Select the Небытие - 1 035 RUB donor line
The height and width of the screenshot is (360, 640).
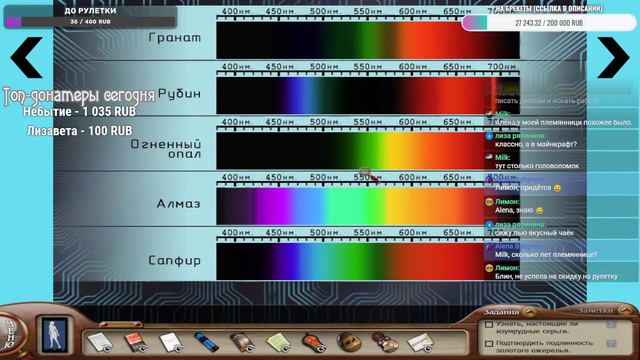point(79,111)
